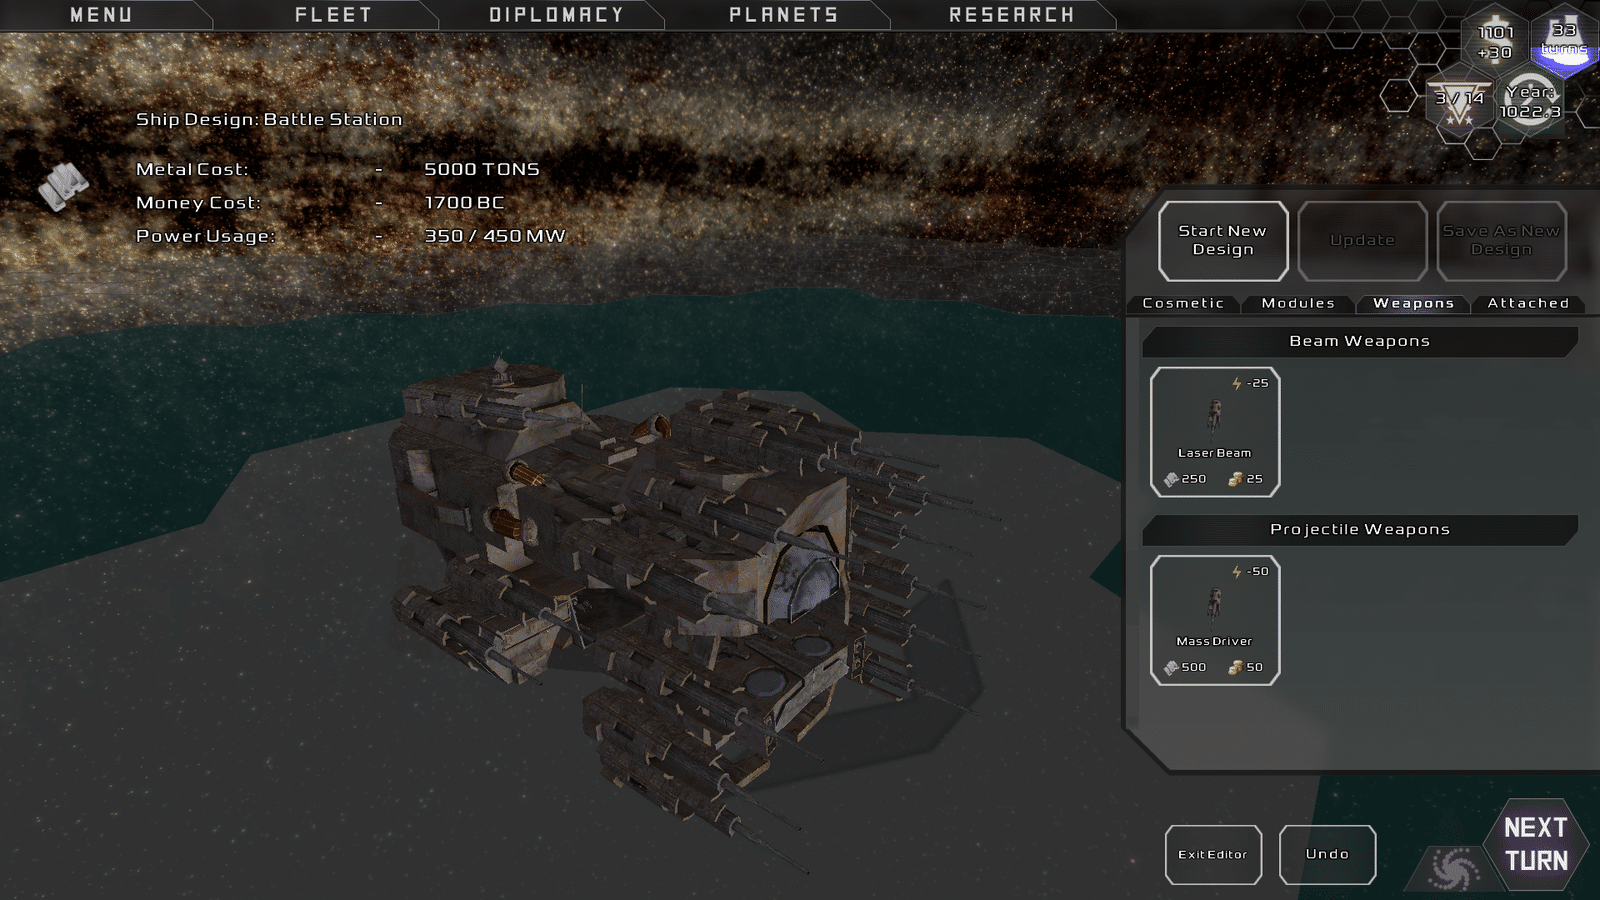Open the MENU in top bar

pyautogui.click(x=102, y=15)
